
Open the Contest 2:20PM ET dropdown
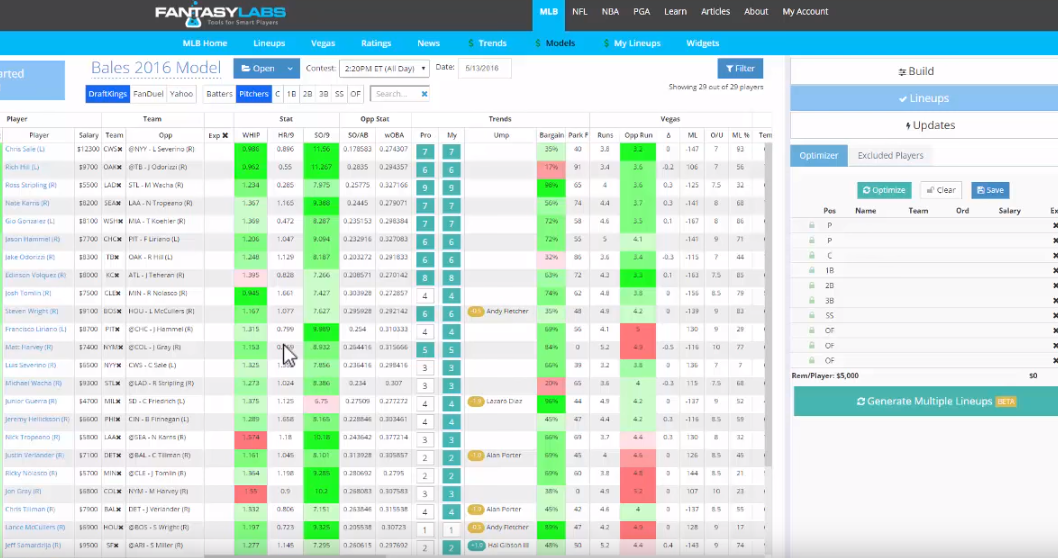(x=384, y=68)
